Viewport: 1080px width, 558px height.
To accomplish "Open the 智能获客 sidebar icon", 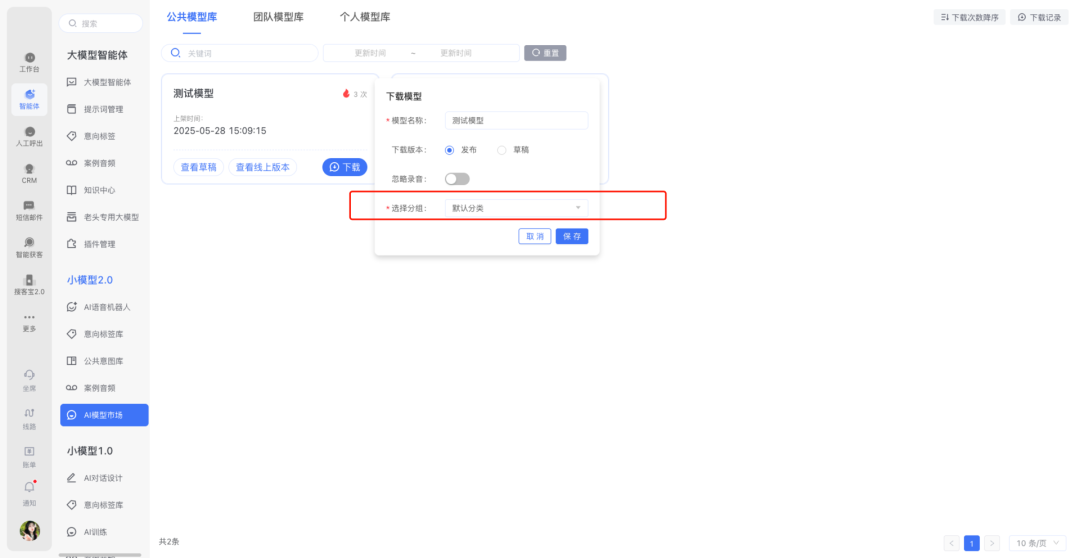I will point(29,244).
